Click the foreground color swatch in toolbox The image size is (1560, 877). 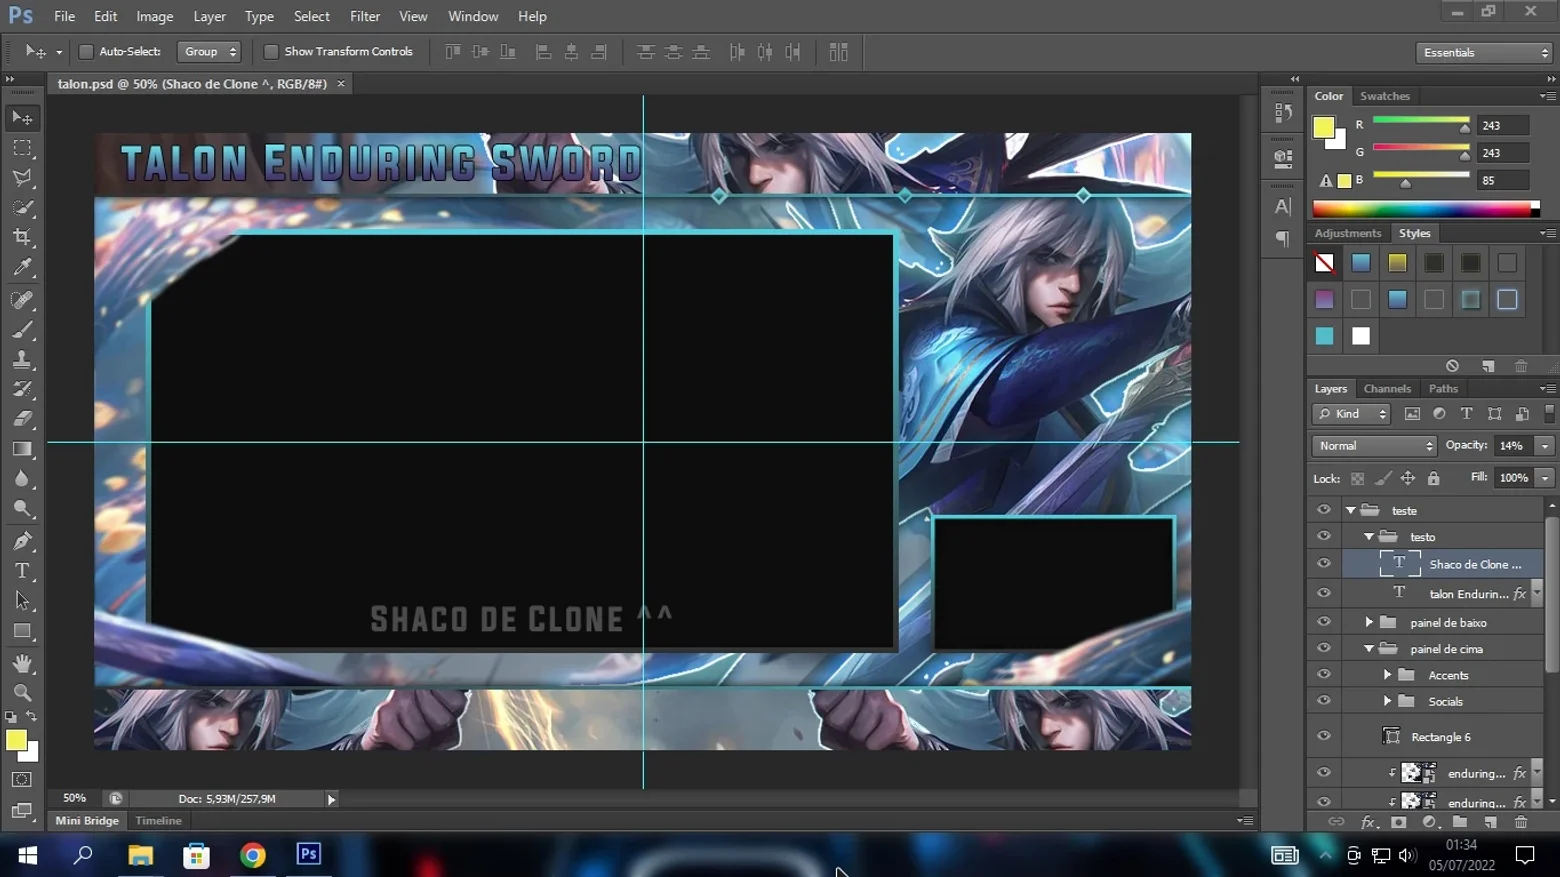pyautogui.click(x=16, y=740)
